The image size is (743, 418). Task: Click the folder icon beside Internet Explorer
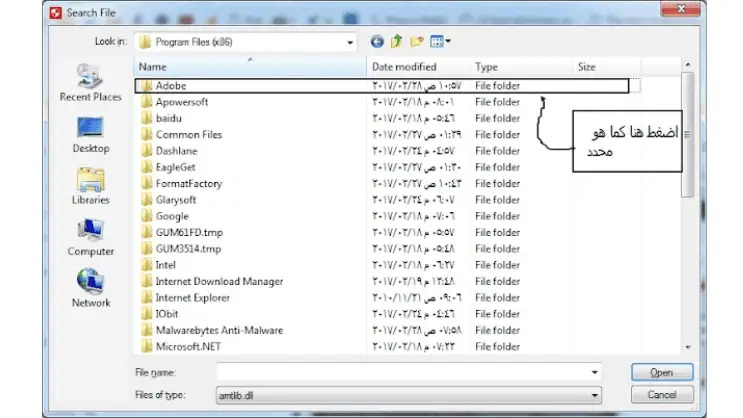click(146, 298)
